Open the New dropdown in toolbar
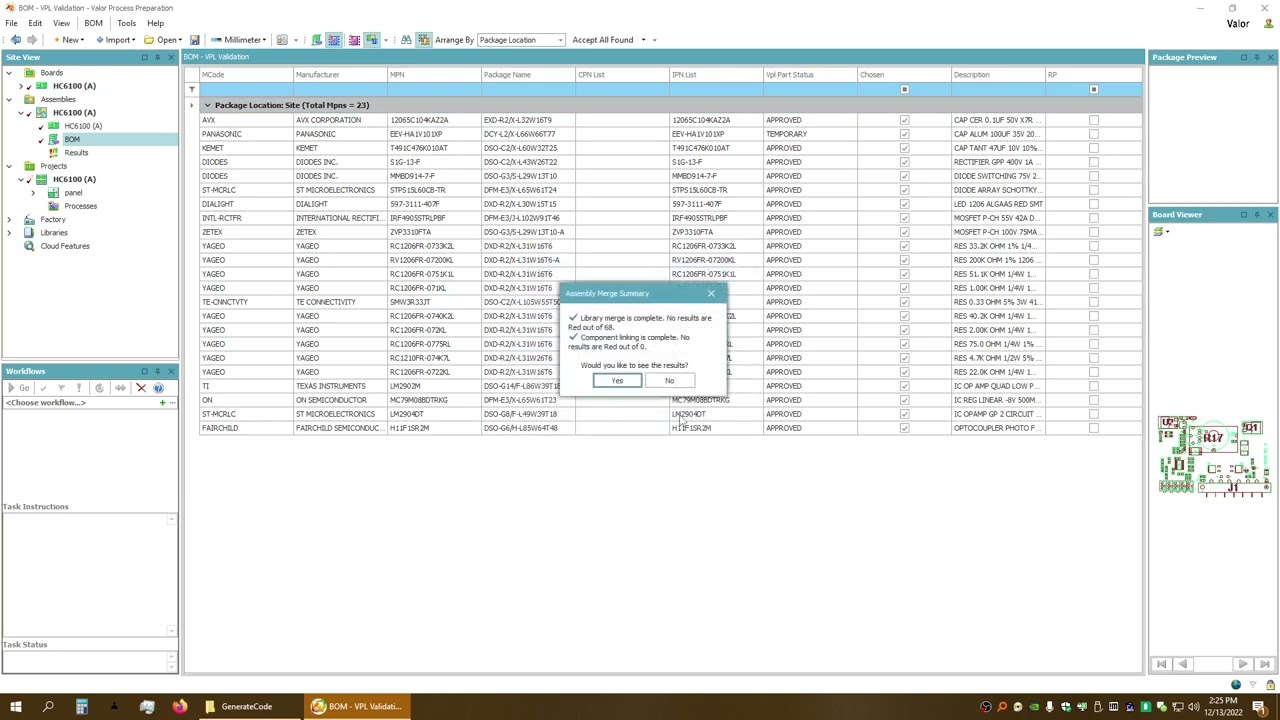The width and height of the screenshot is (1280, 720). point(68,40)
